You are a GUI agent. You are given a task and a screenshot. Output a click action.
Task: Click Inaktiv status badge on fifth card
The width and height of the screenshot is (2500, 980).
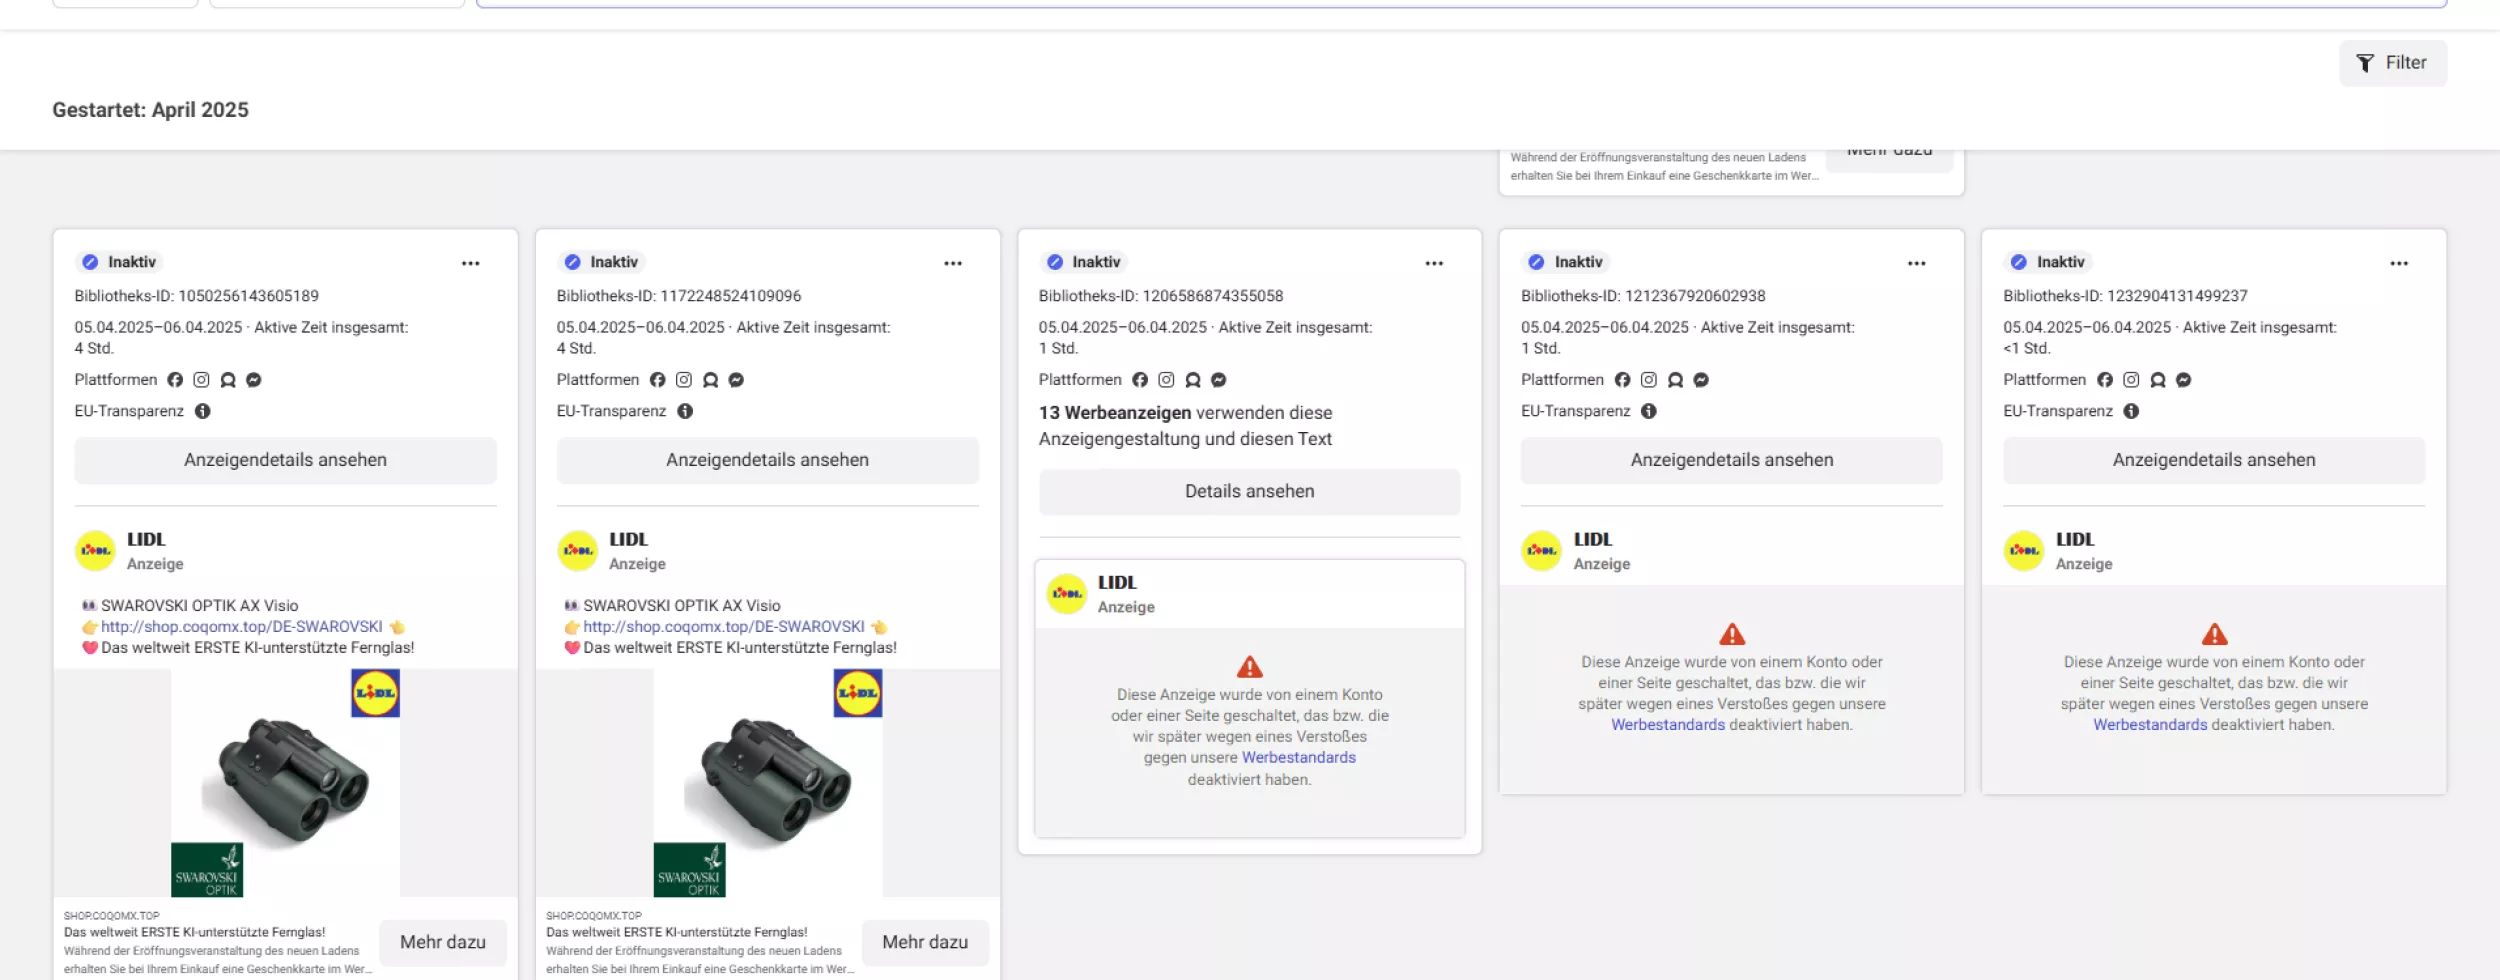click(x=2048, y=262)
